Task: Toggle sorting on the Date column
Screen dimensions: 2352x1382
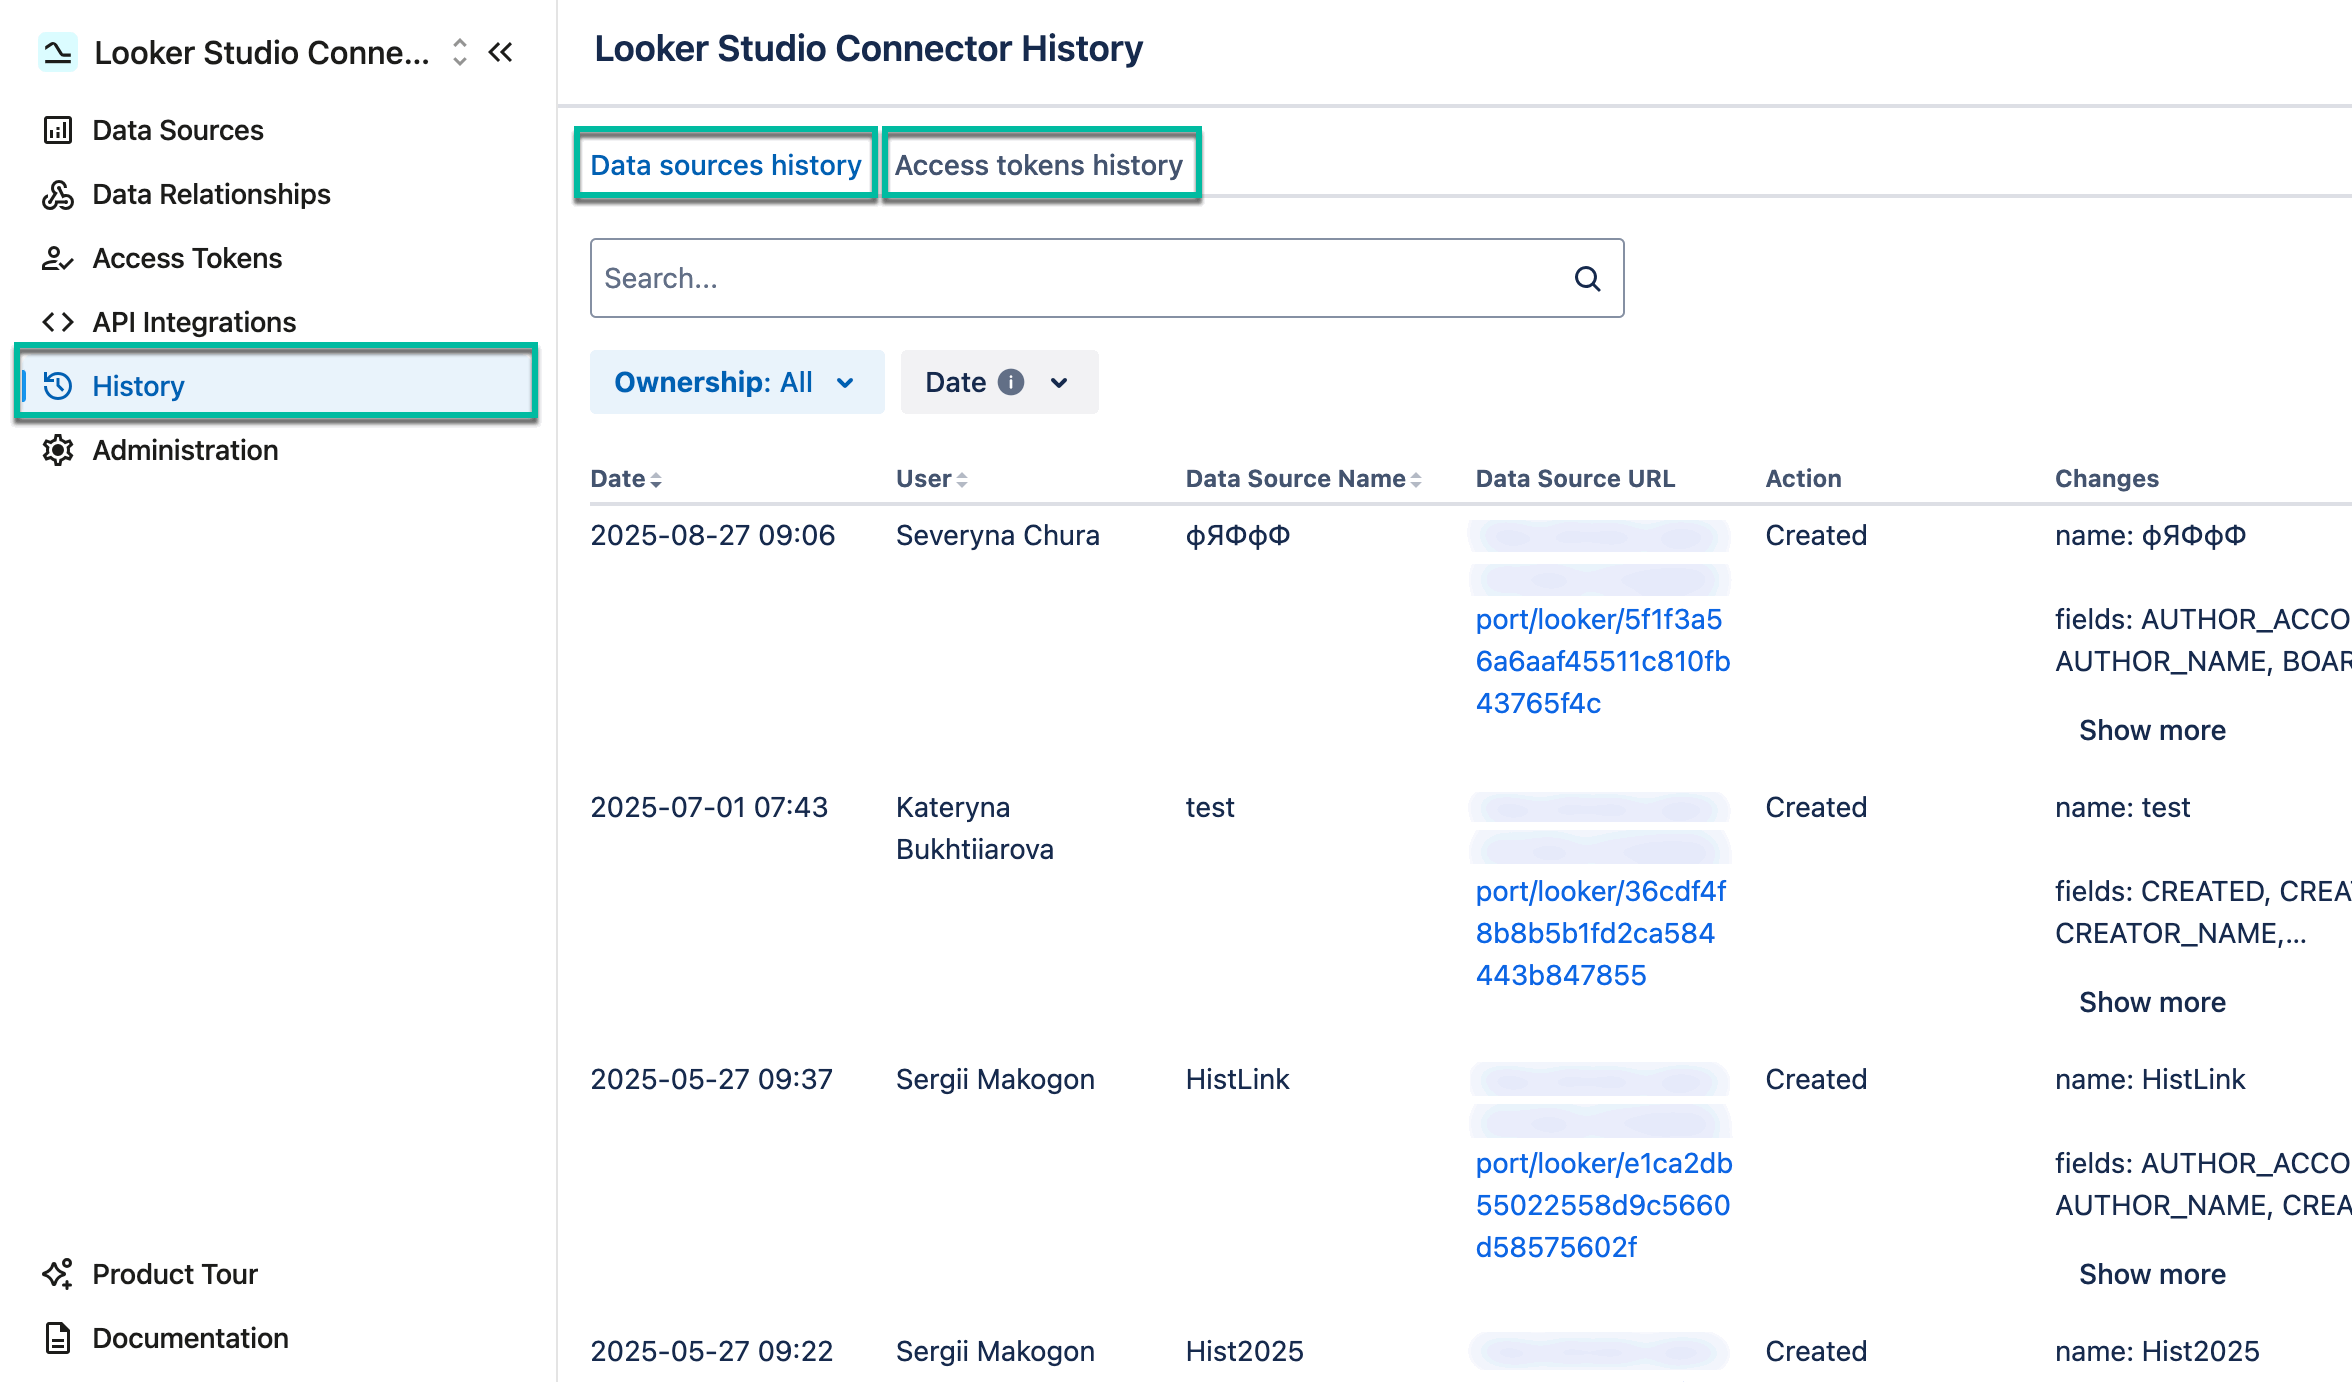Action: tap(657, 479)
